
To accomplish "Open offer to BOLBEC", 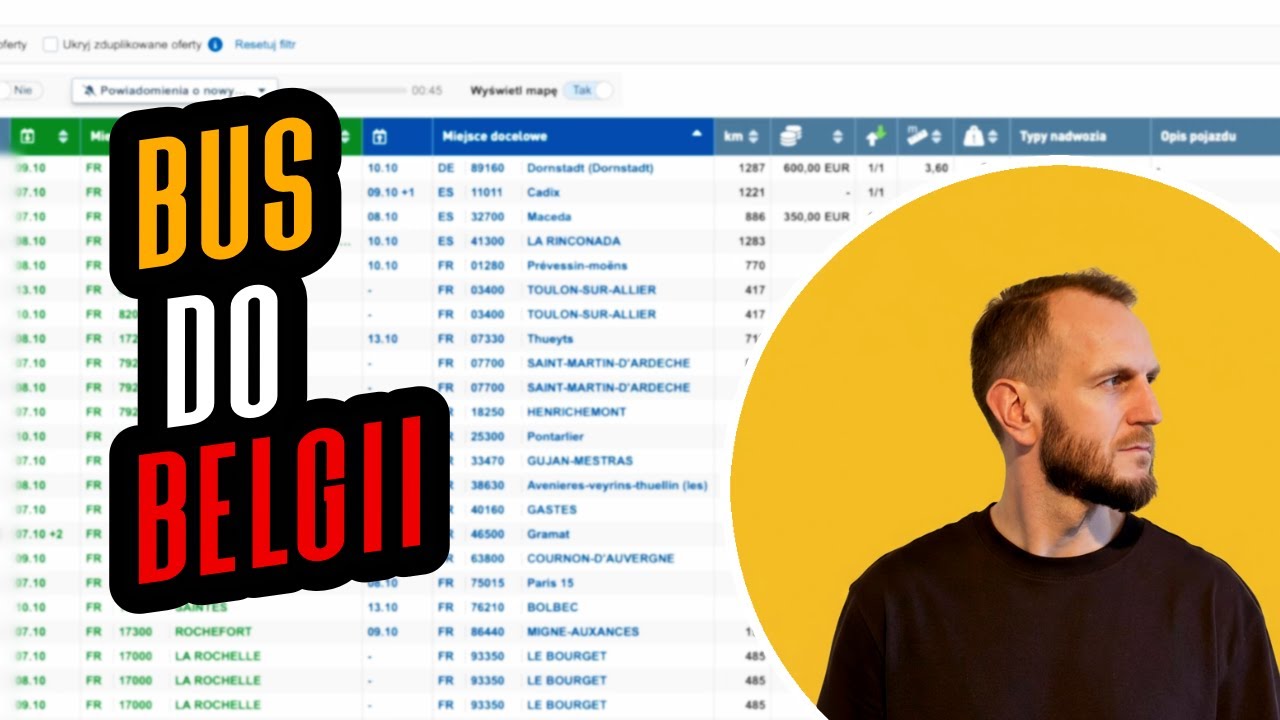I will tap(552, 607).
